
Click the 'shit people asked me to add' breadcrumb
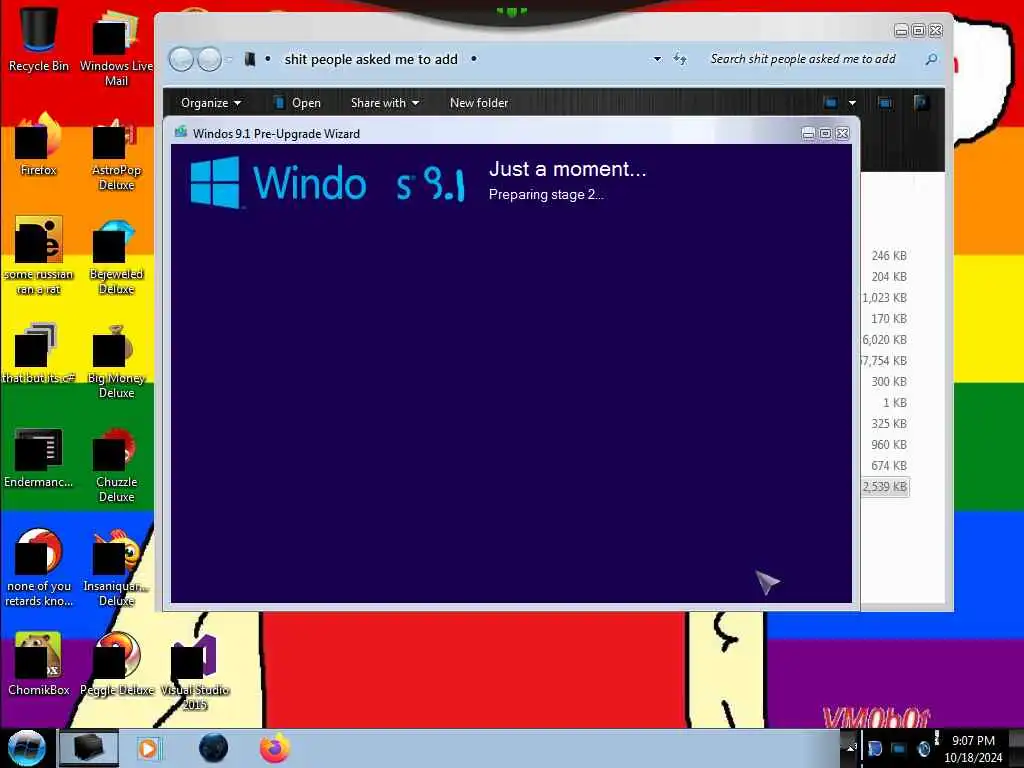tap(371, 59)
